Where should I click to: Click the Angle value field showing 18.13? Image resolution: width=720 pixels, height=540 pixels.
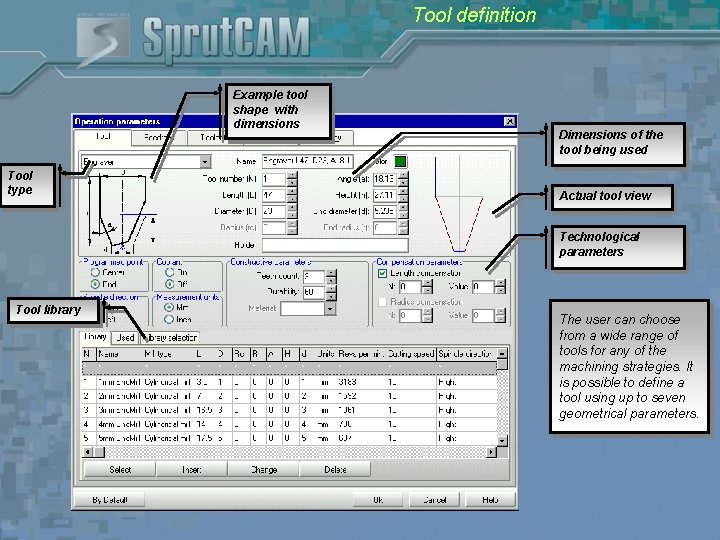click(385, 179)
